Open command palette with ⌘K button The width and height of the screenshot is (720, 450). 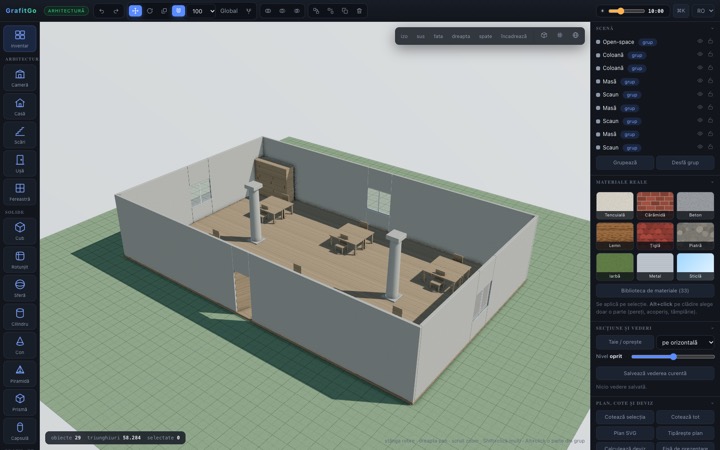pos(681,11)
